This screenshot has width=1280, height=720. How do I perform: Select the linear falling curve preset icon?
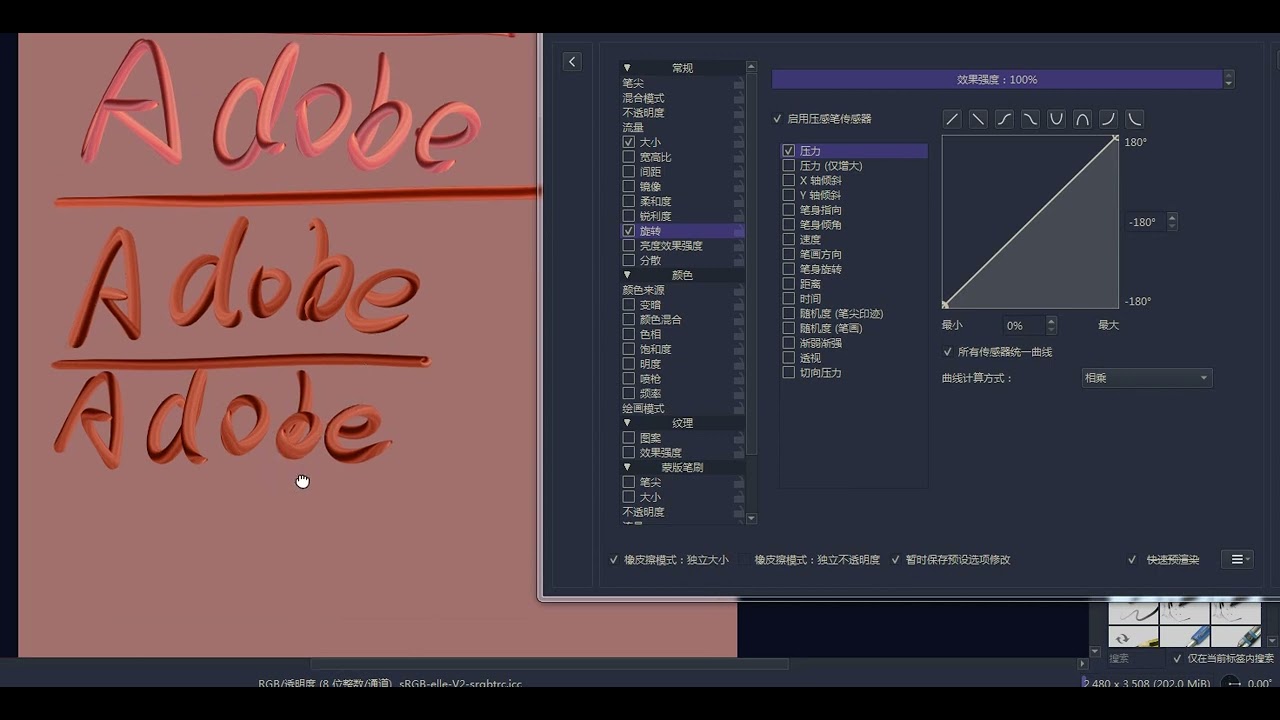point(978,119)
